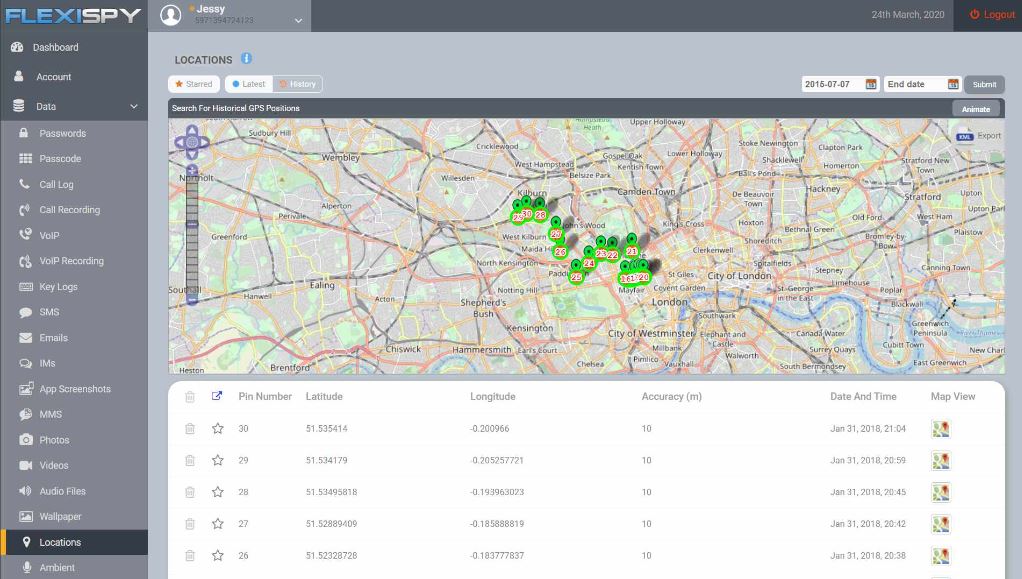Click the Photos camera icon

(25, 439)
